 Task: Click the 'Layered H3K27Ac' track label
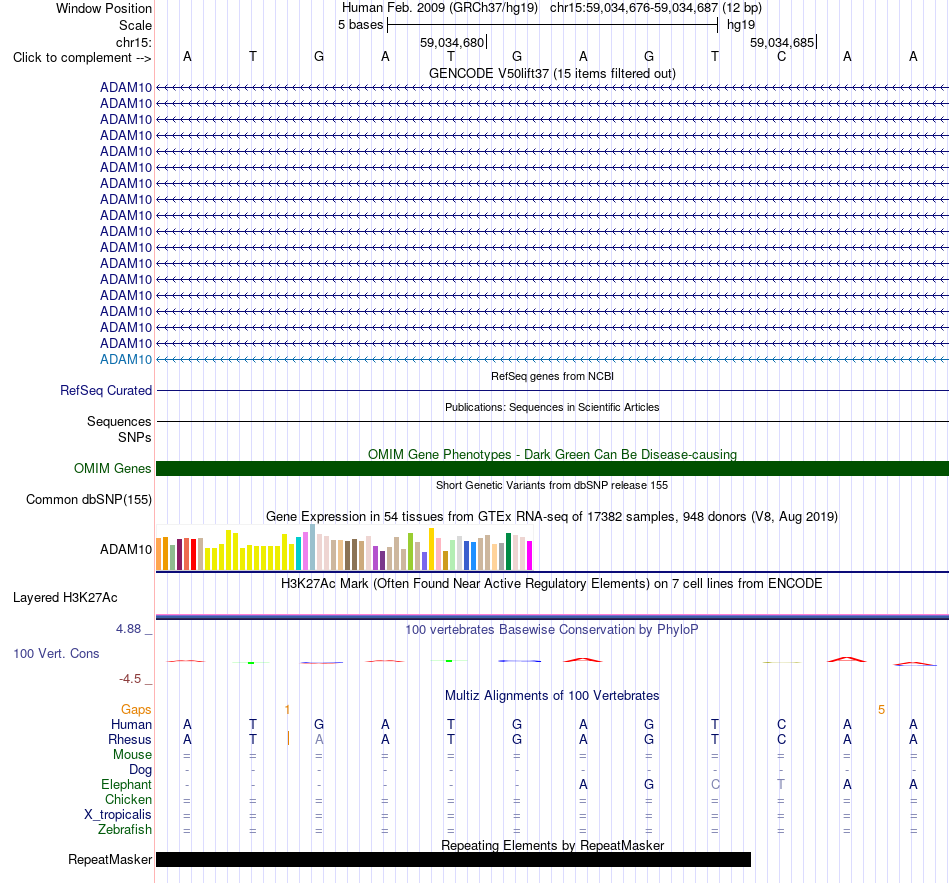65,598
